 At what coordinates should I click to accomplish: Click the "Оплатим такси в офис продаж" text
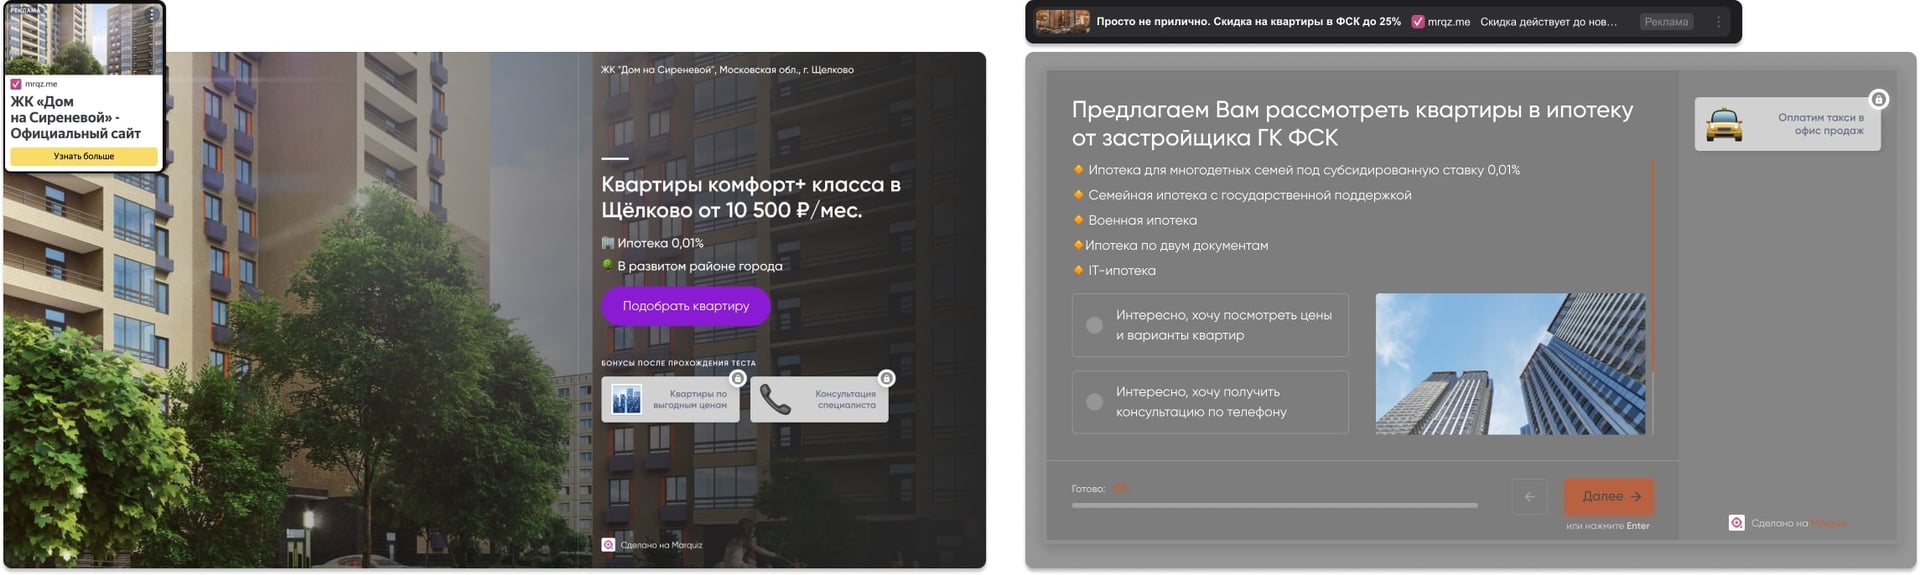[1820, 124]
